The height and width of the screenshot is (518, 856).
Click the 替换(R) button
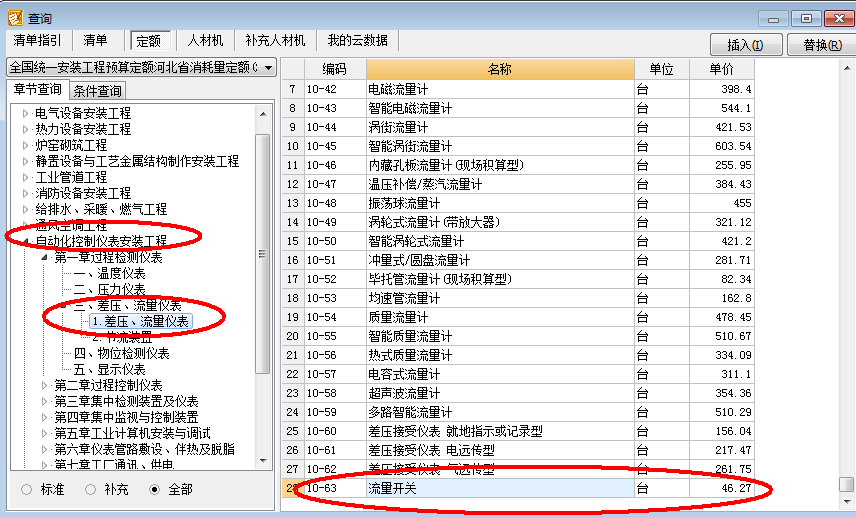coord(822,45)
